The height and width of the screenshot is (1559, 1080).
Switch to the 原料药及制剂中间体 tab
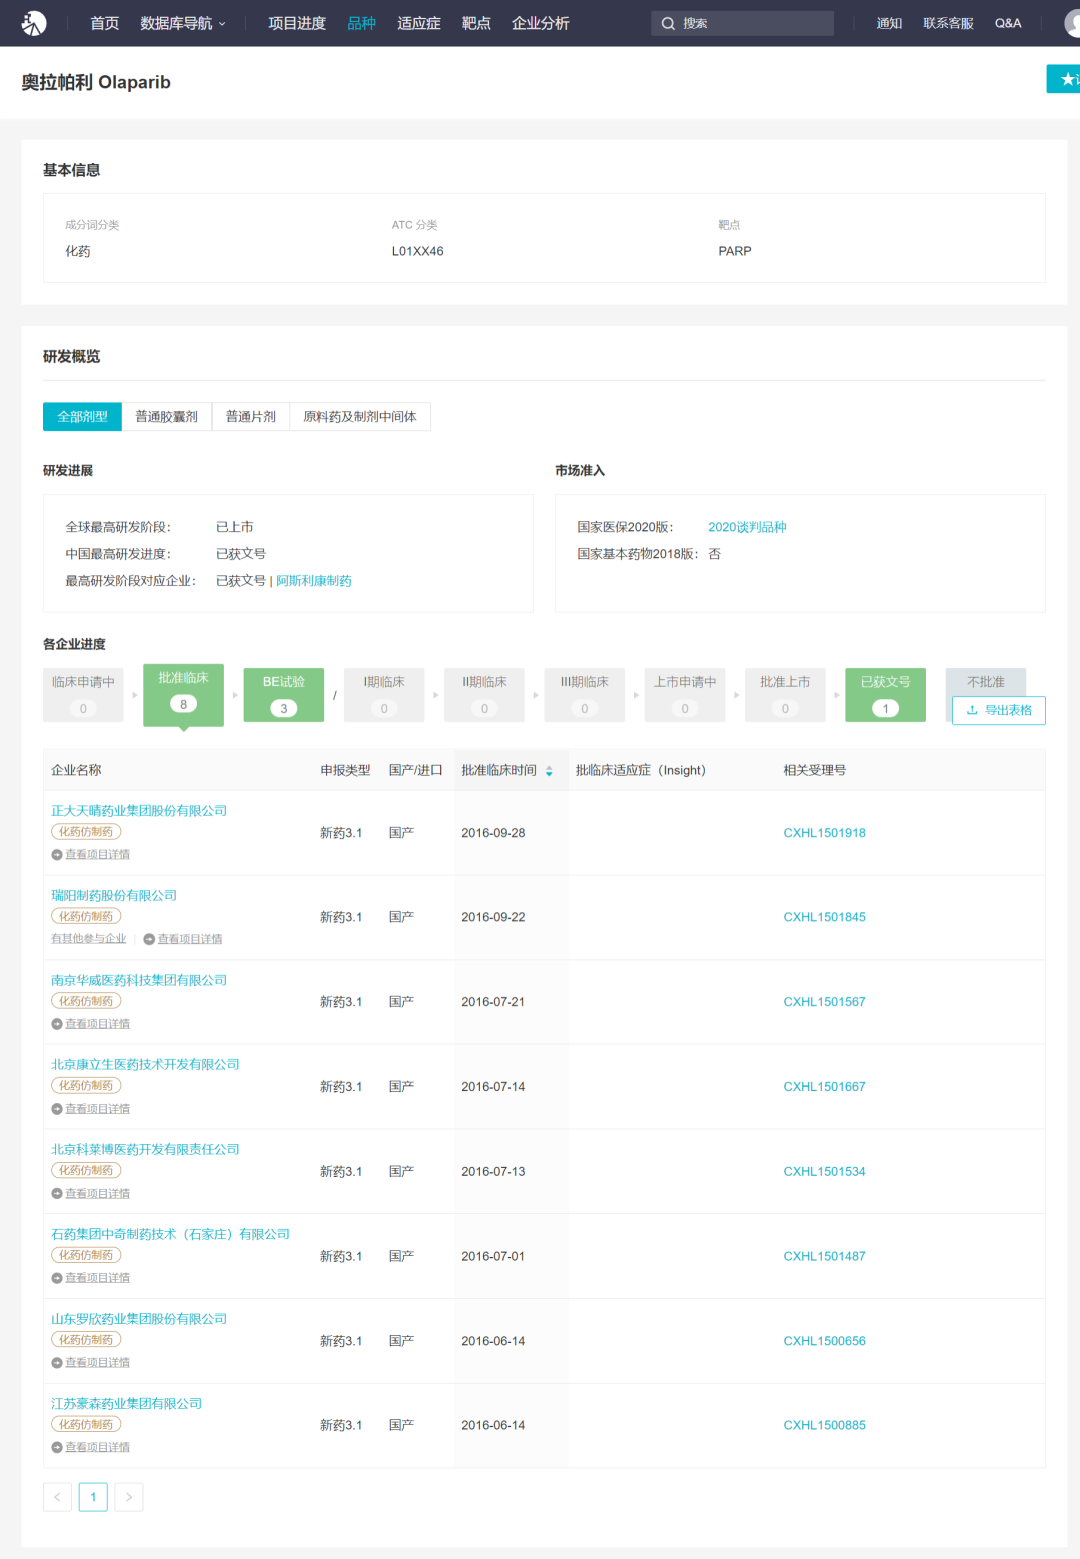pyautogui.click(x=360, y=417)
